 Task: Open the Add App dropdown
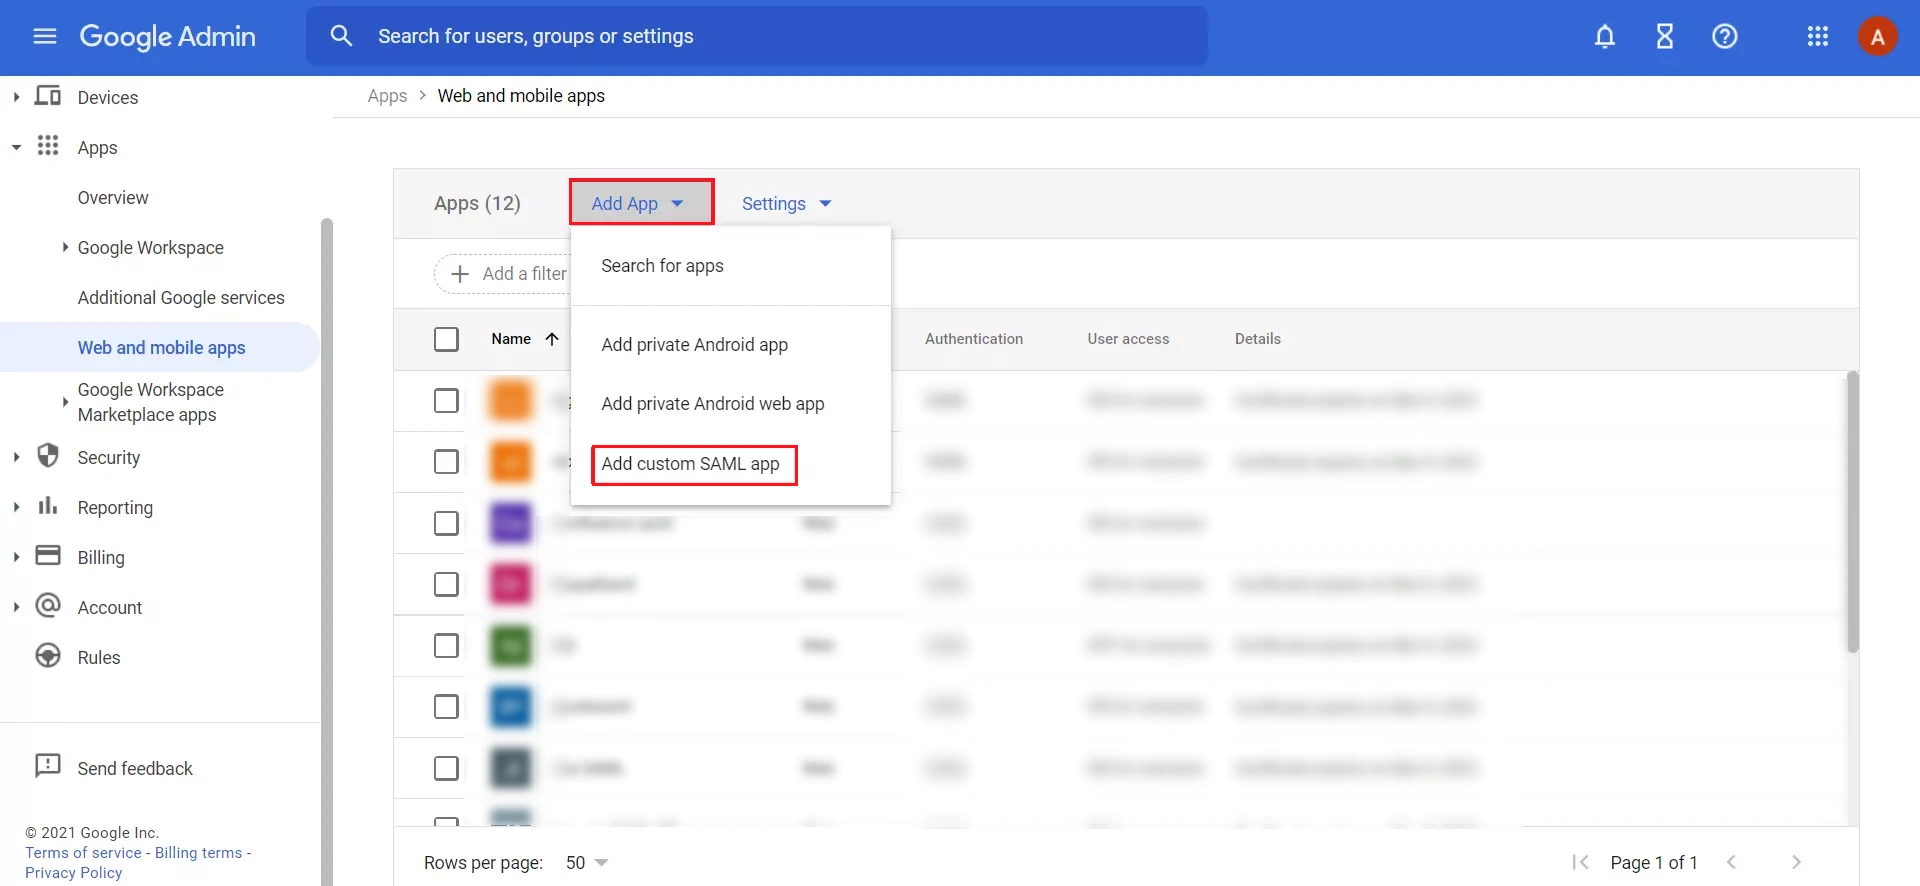(641, 203)
